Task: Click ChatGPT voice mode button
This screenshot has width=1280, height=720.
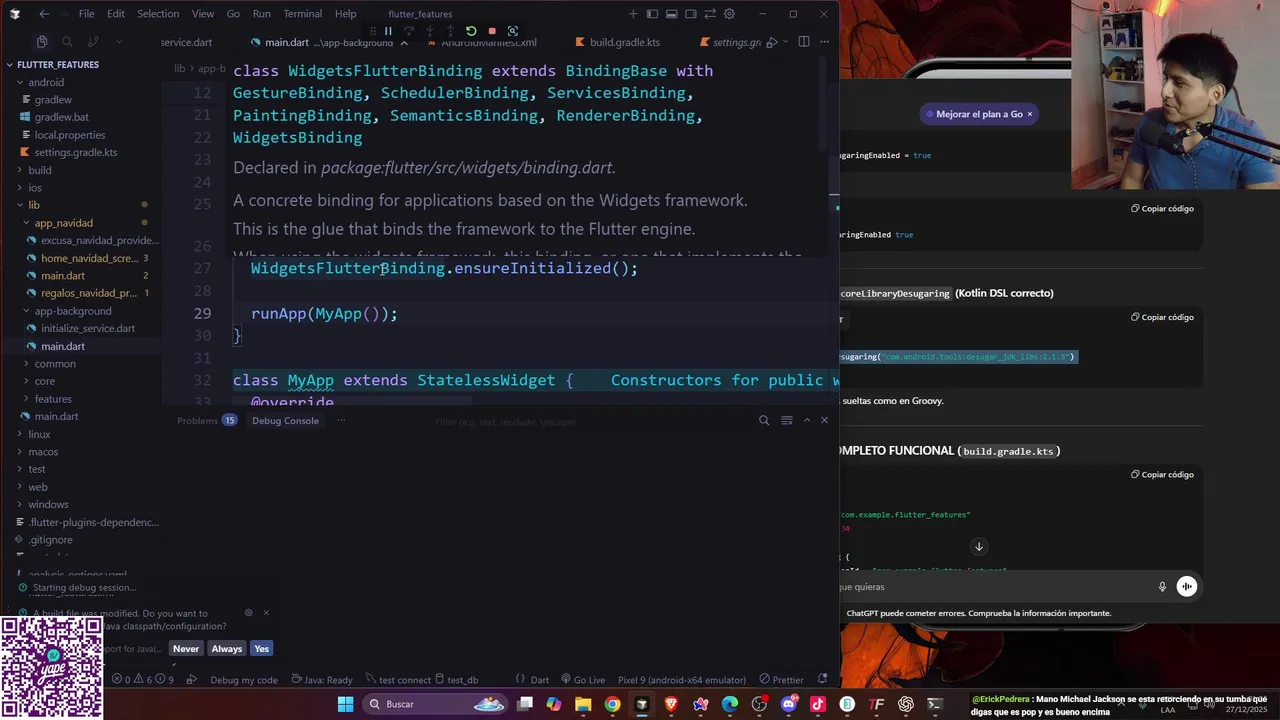Action: [1187, 587]
